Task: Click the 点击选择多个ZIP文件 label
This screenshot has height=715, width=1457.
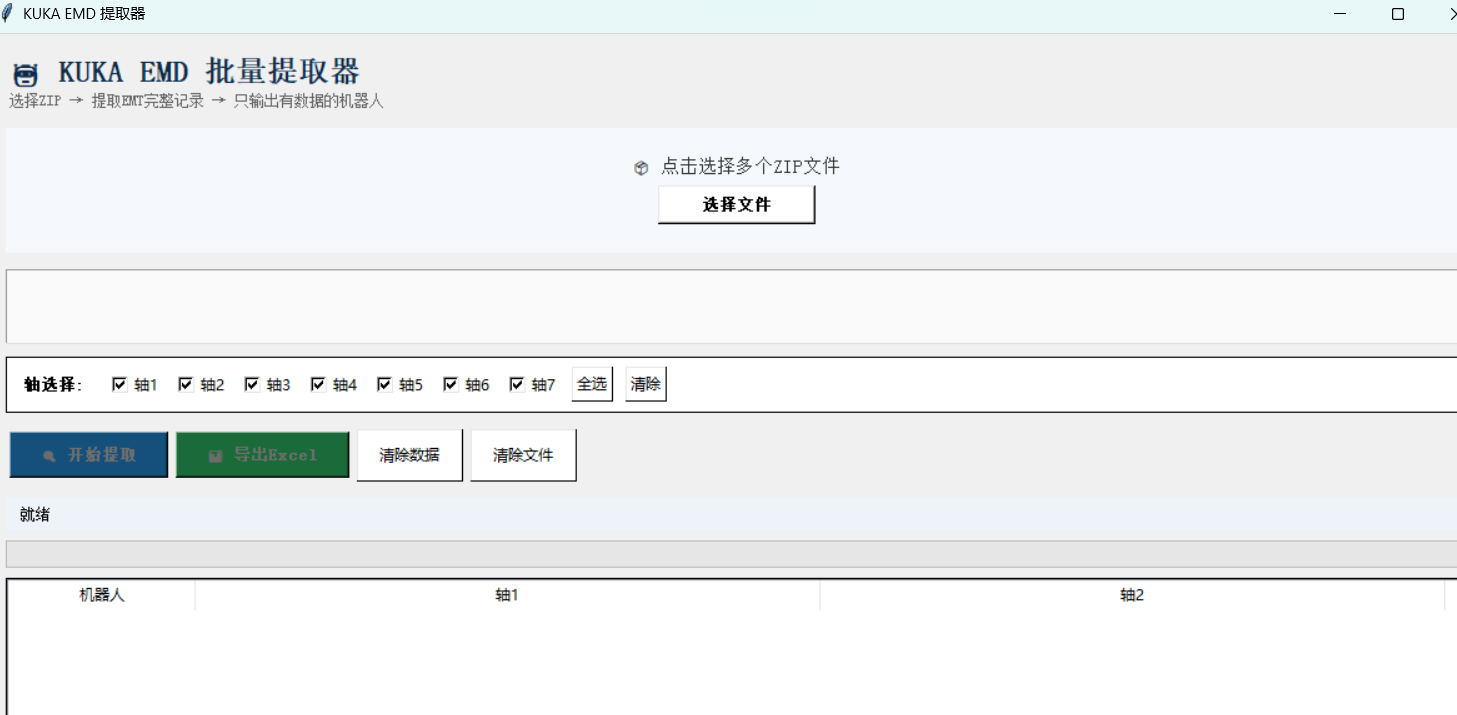Action: click(750, 167)
